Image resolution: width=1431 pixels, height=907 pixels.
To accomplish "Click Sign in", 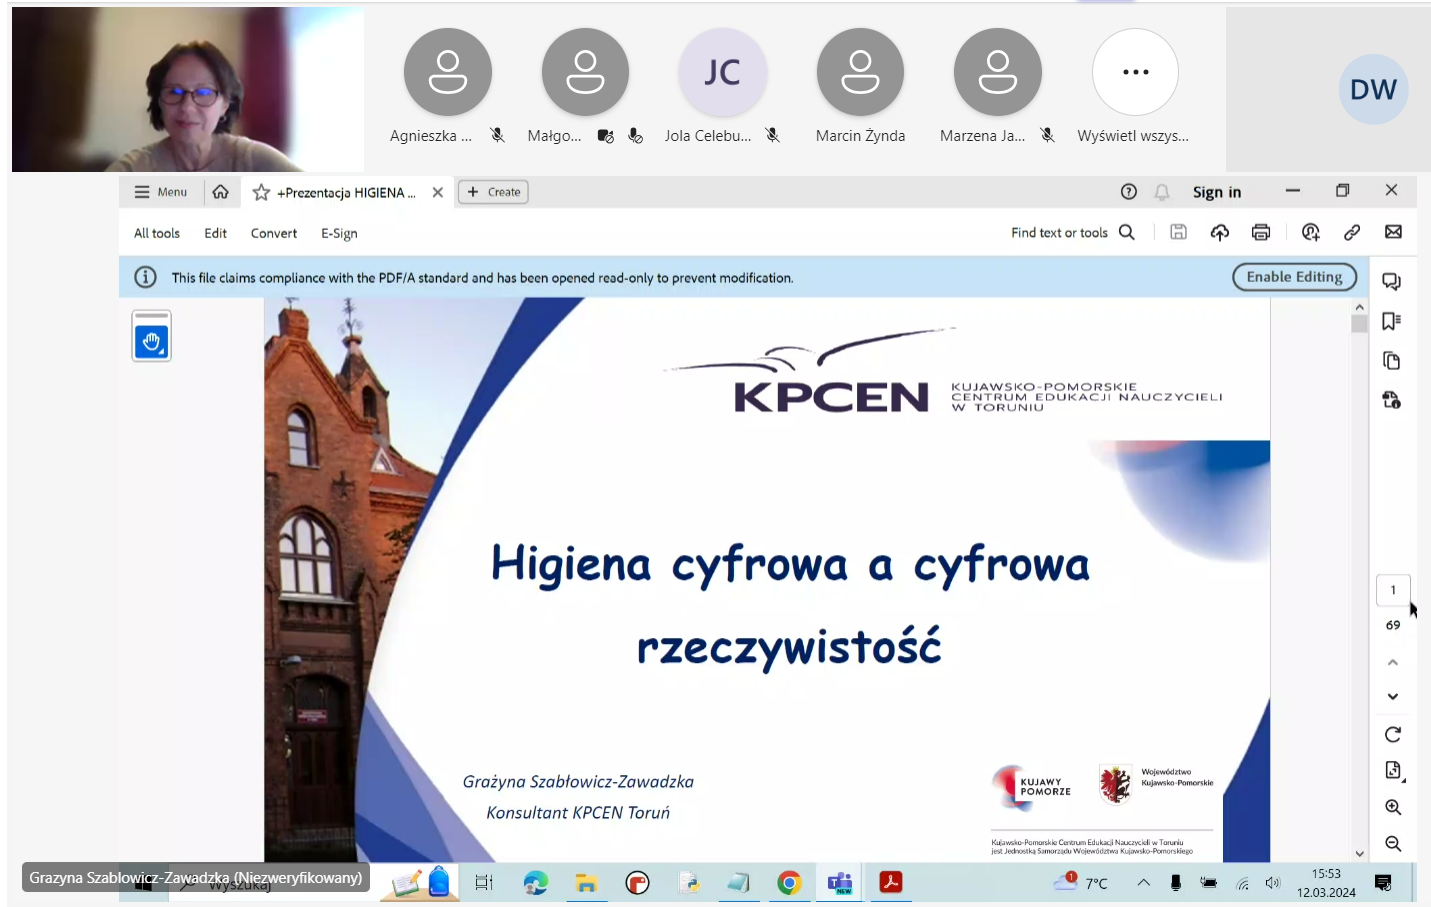I will (1217, 192).
